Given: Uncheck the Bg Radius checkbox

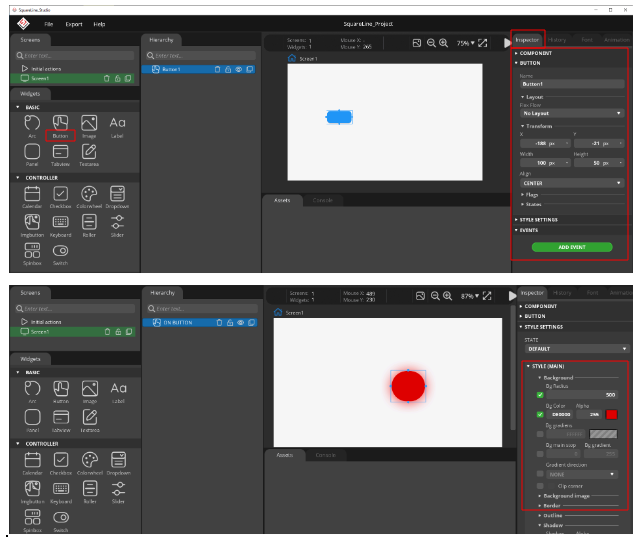Looking at the screenshot, I should click(540, 395).
